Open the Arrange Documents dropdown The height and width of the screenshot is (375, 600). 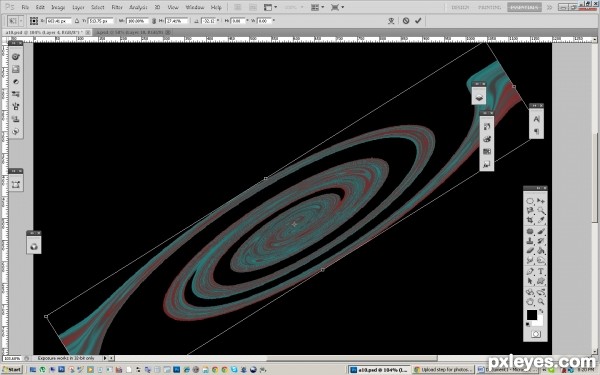point(317,7)
